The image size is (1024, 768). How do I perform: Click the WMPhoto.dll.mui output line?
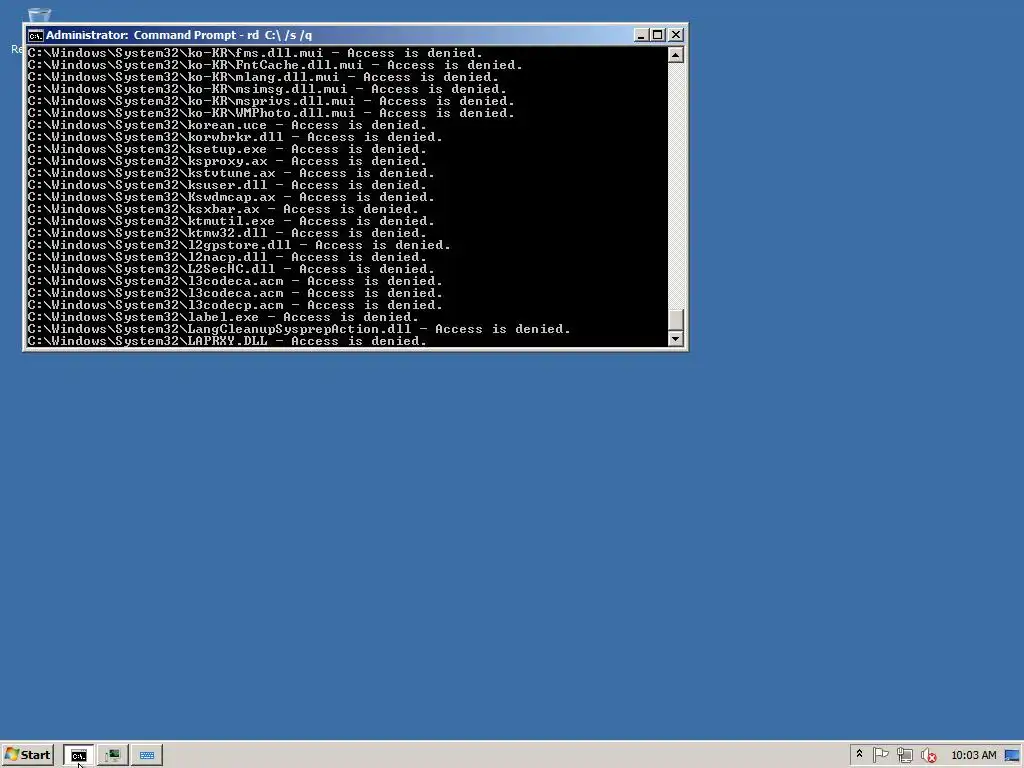pos(271,113)
